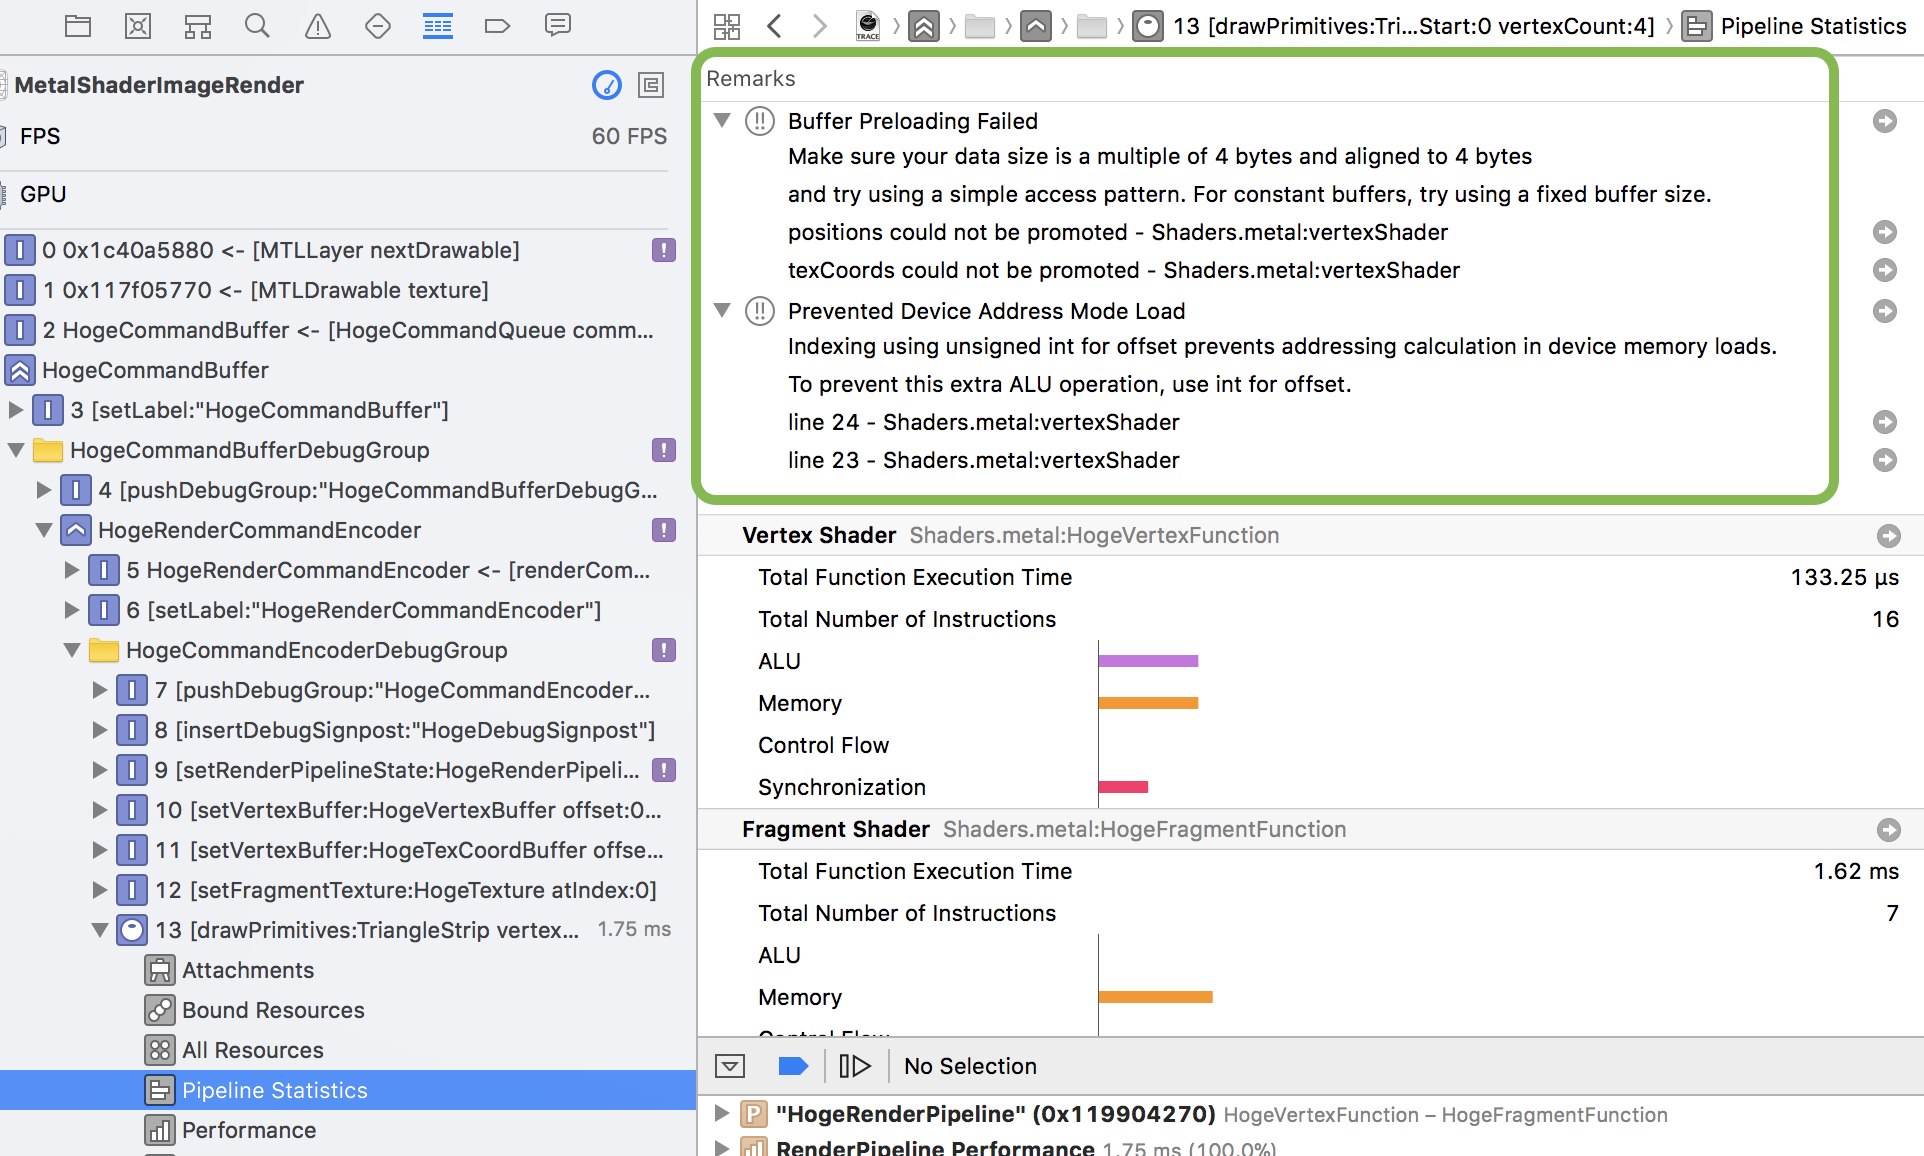Image resolution: width=1924 pixels, height=1156 pixels.
Task: Select the Performance row in the sidebar
Action: (x=248, y=1130)
